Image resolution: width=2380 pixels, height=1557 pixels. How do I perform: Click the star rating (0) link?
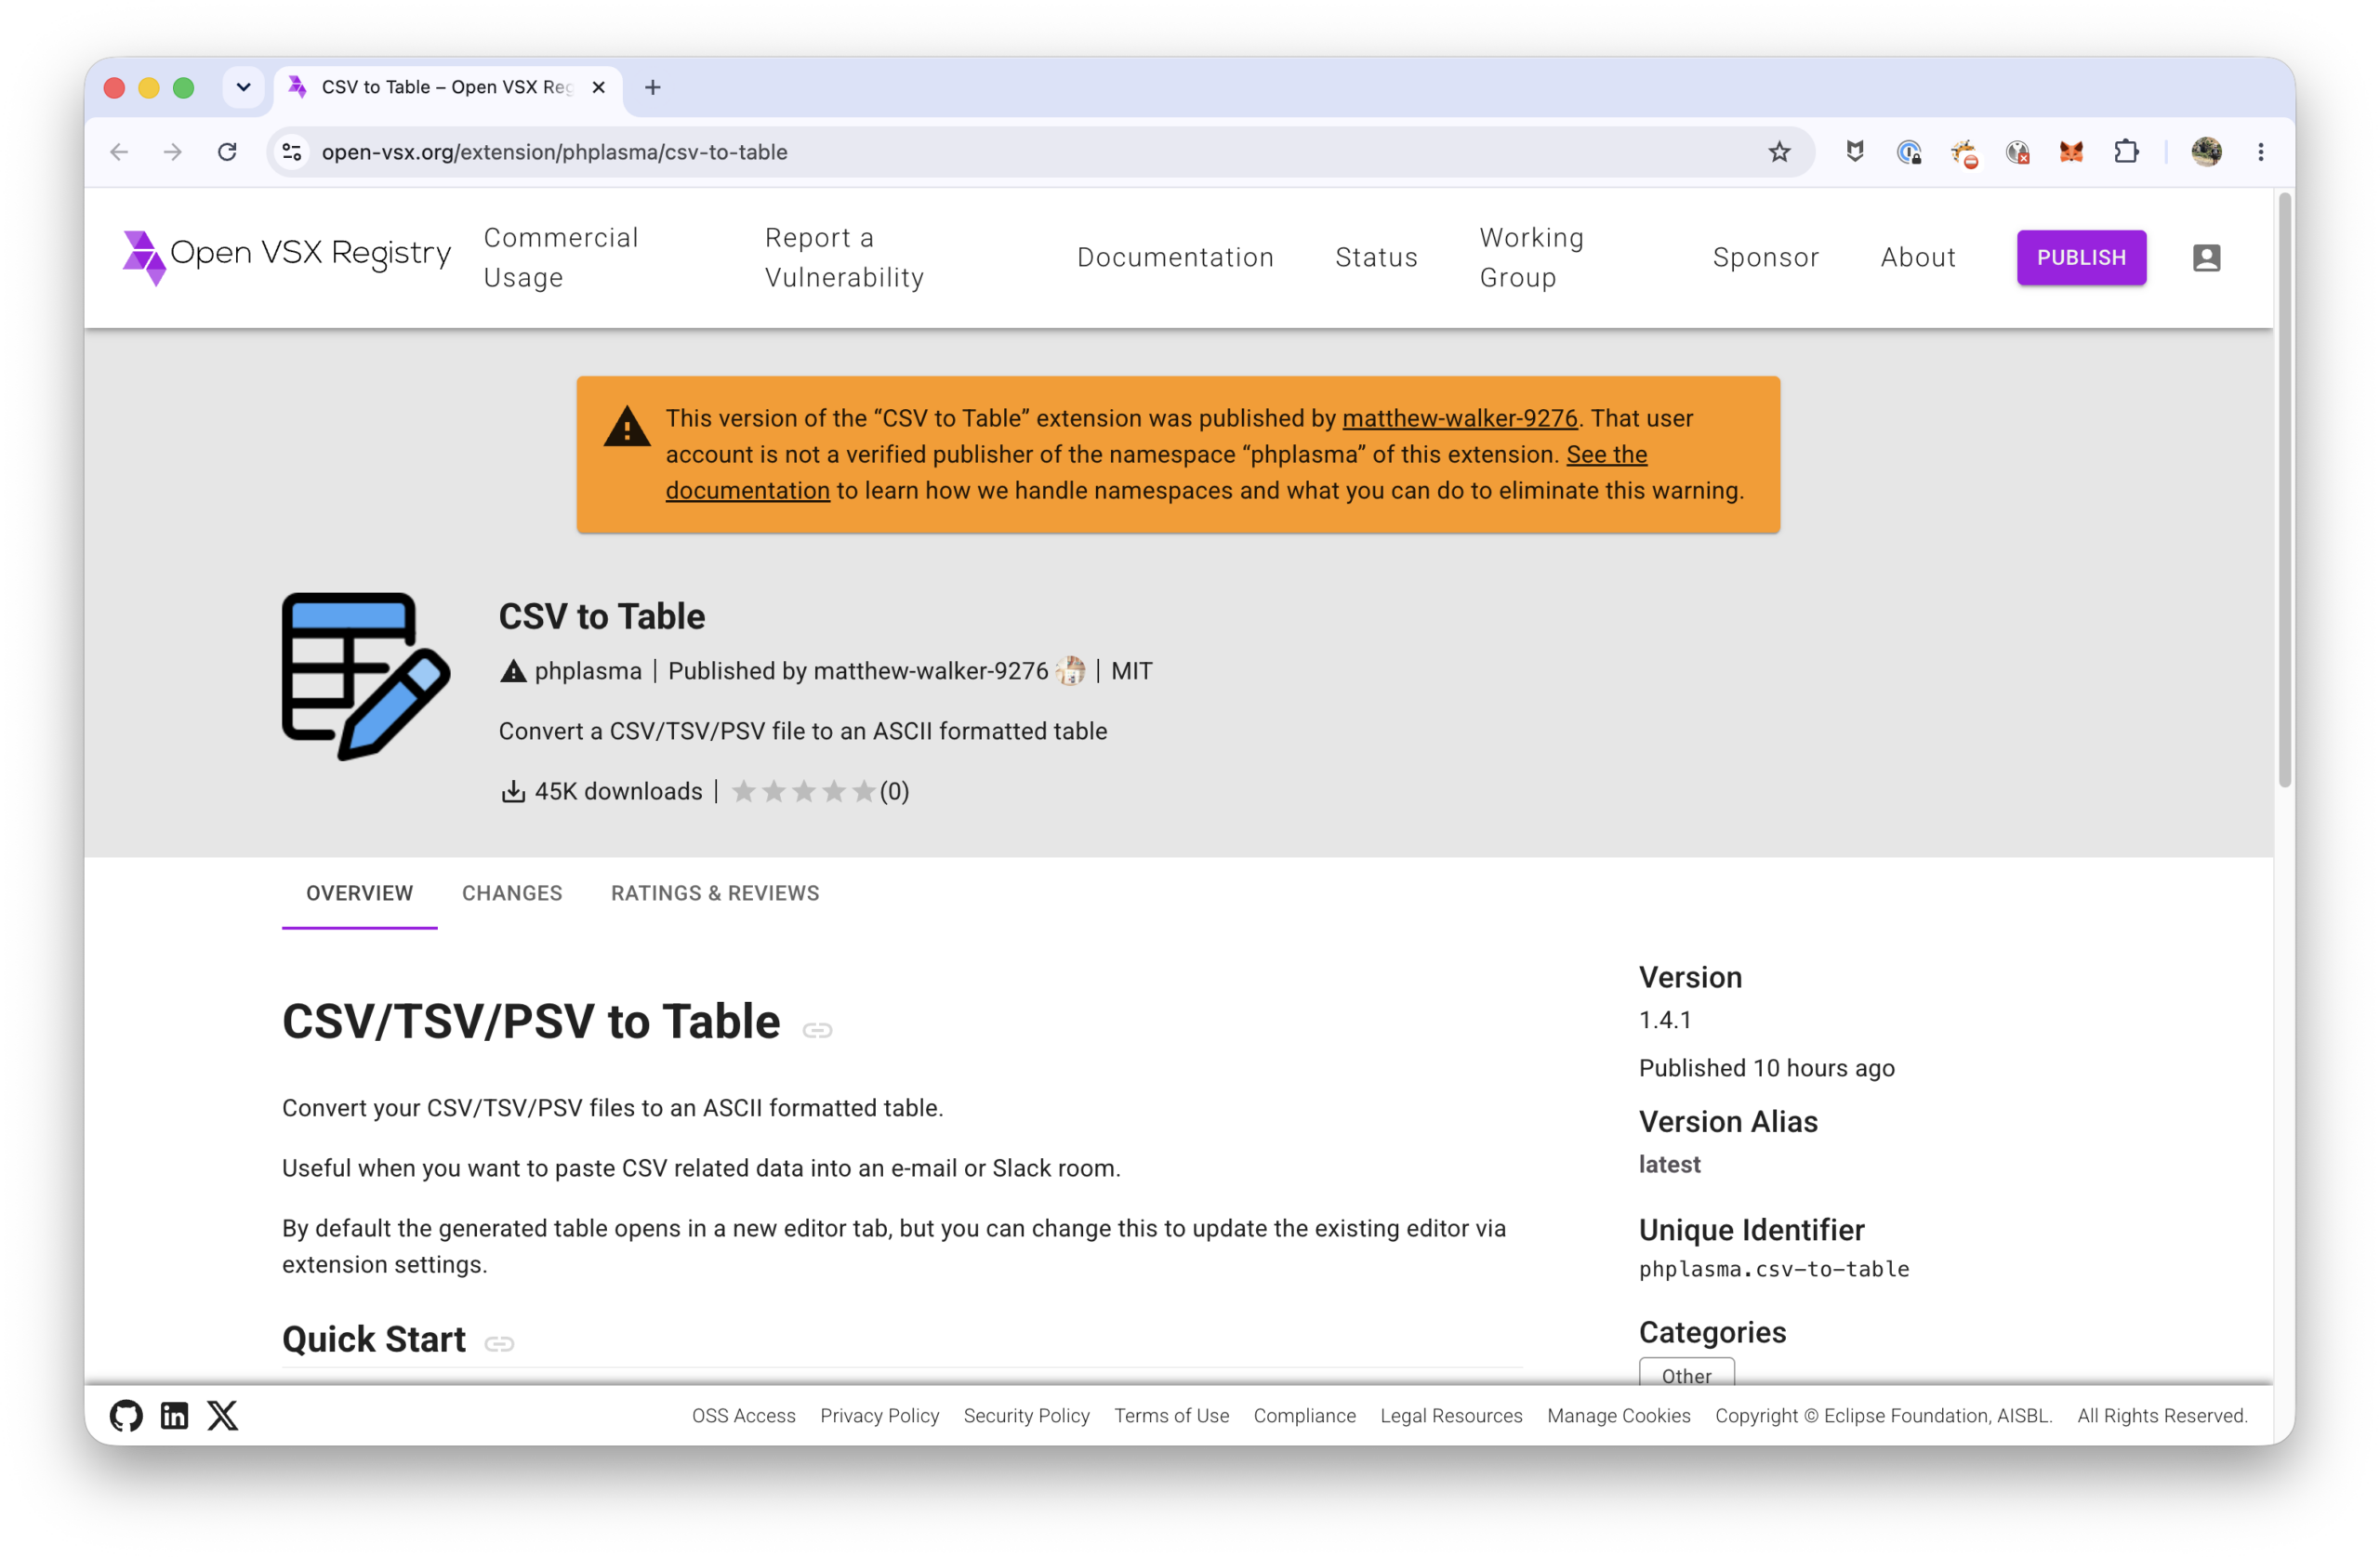(x=820, y=791)
